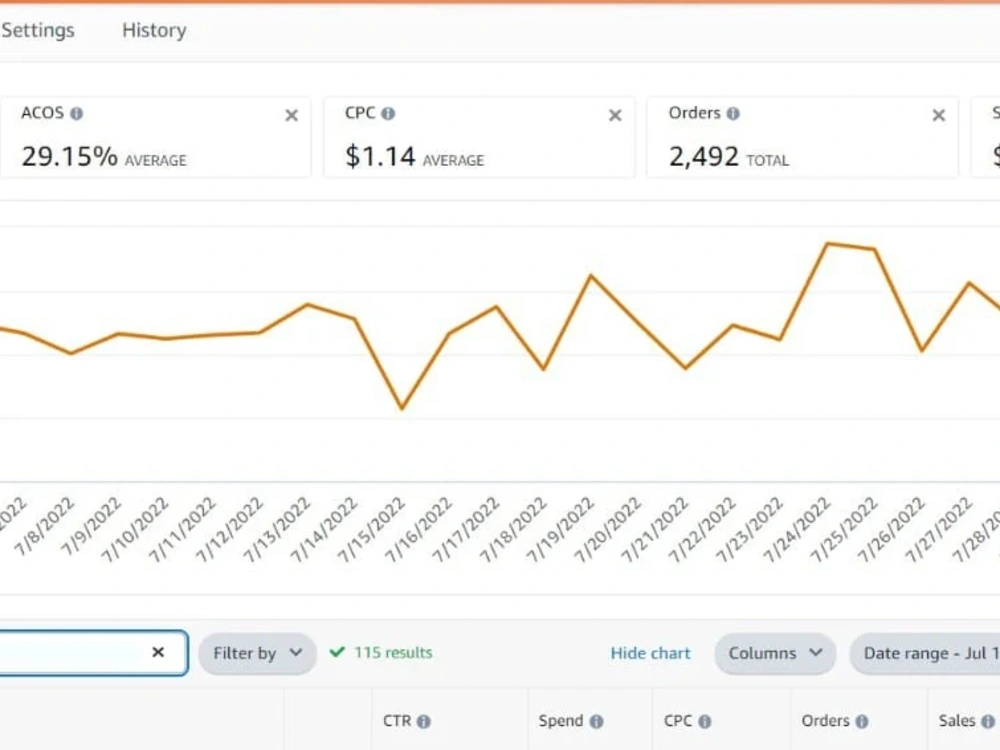This screenshot has height=750, width=1000.
Task: Open the Date range selector
Action: click(925, 653)
